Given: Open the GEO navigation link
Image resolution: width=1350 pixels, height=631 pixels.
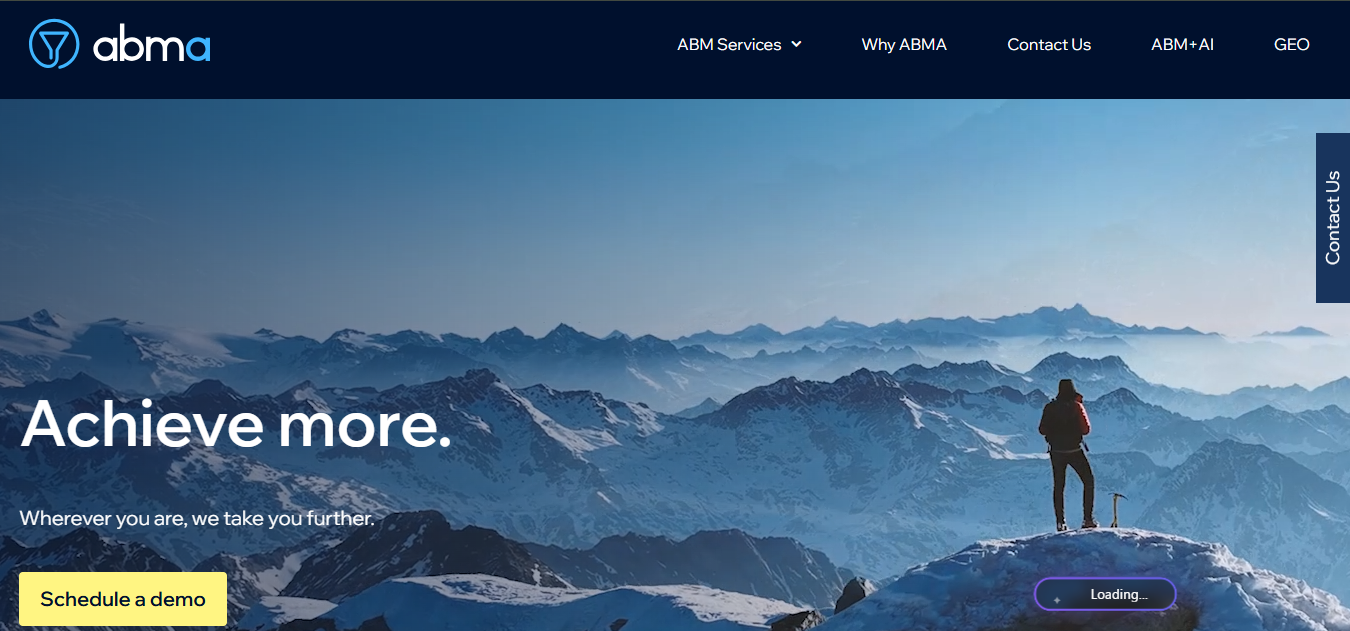Looking at the screenshot, I should [x=1292, y=44].
